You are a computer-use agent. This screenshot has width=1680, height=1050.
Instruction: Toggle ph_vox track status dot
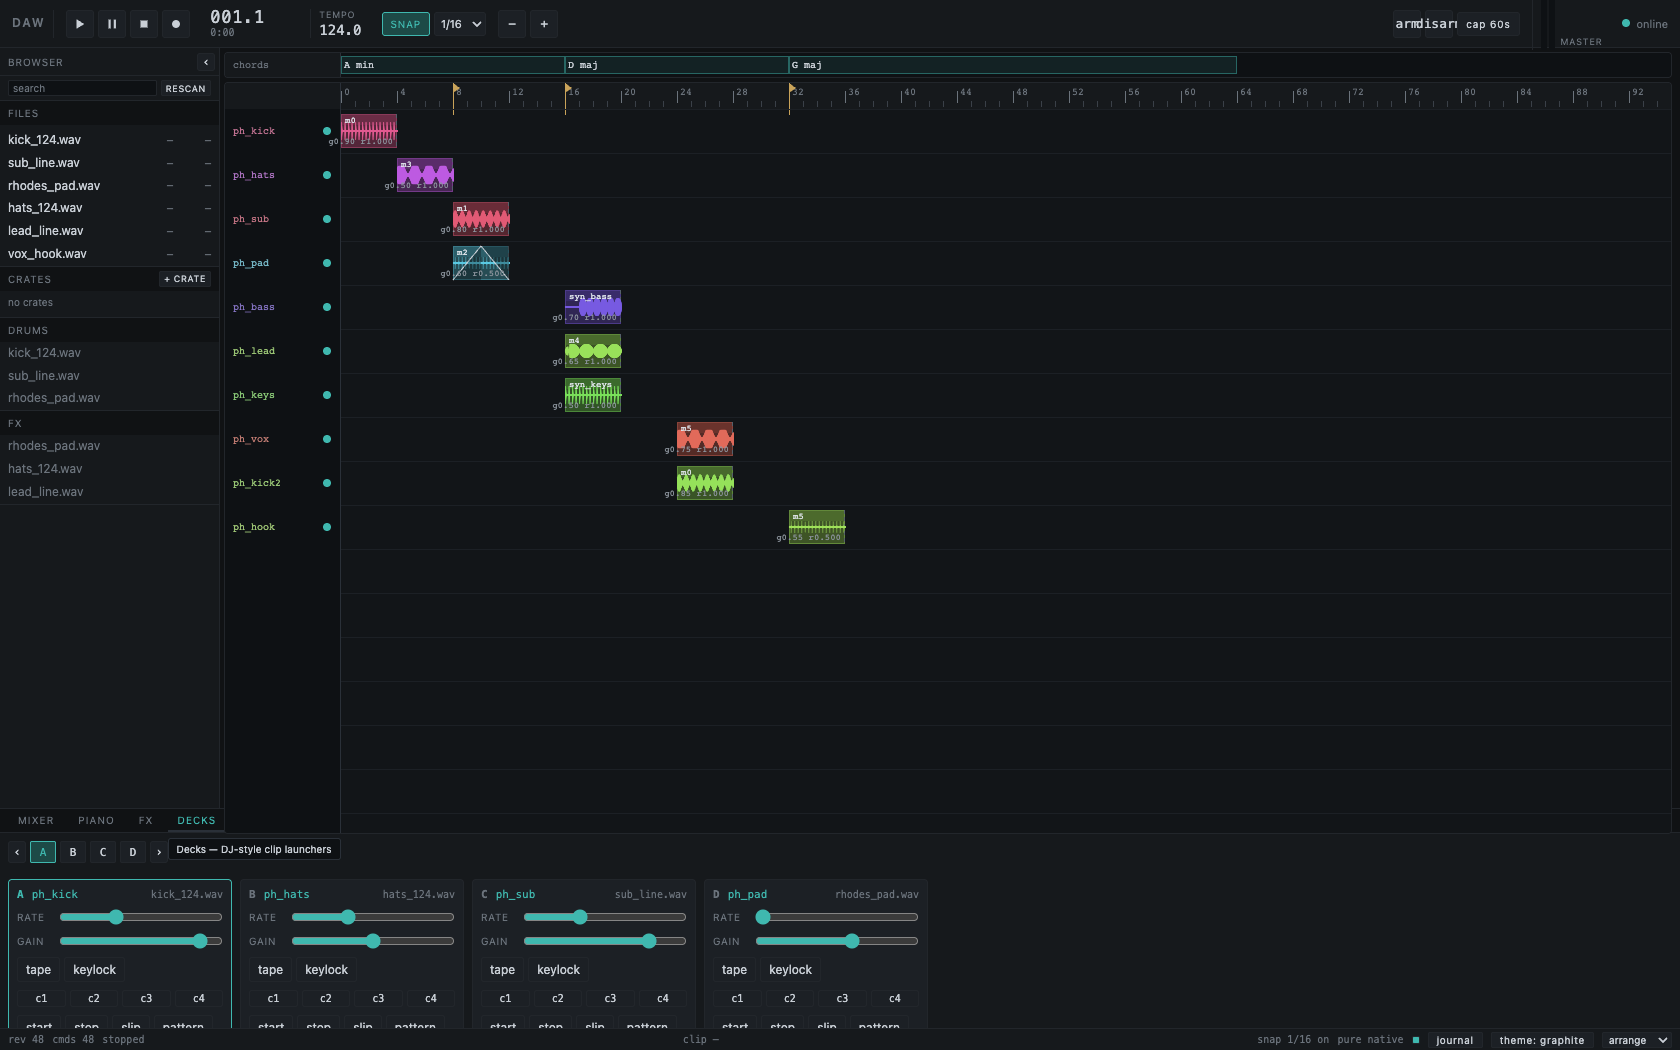(x=326, y=439)
